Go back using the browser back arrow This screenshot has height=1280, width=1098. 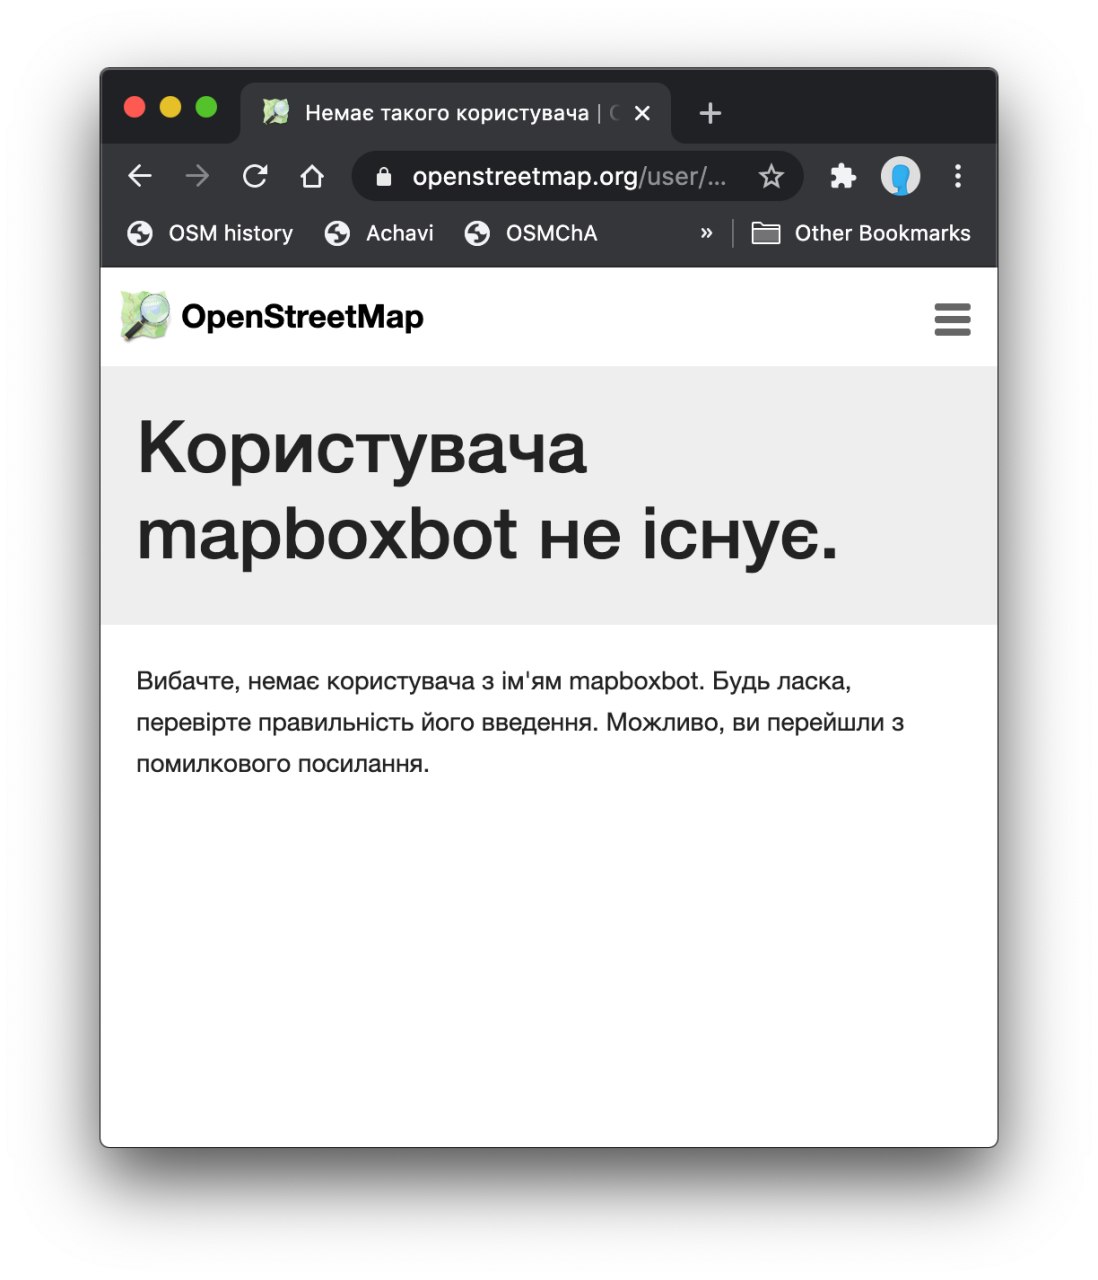[140, 176]
